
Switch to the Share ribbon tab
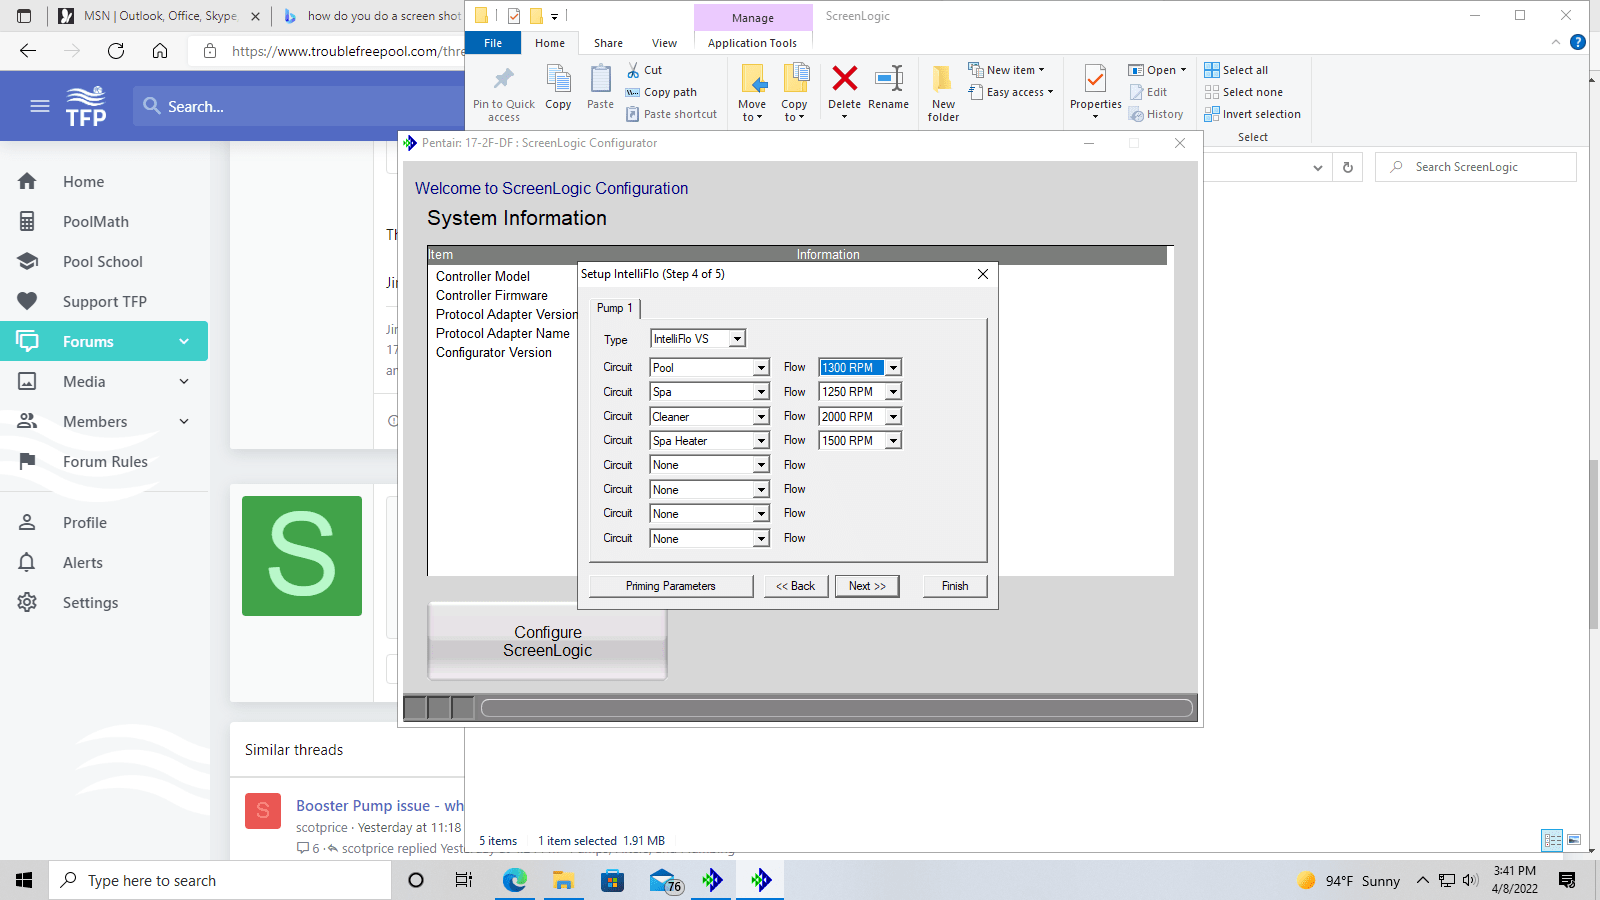click(x=608, y=43)
